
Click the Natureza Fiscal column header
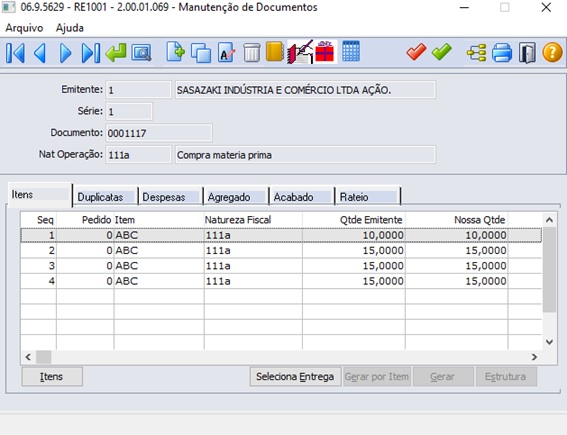tap(253, 220)
